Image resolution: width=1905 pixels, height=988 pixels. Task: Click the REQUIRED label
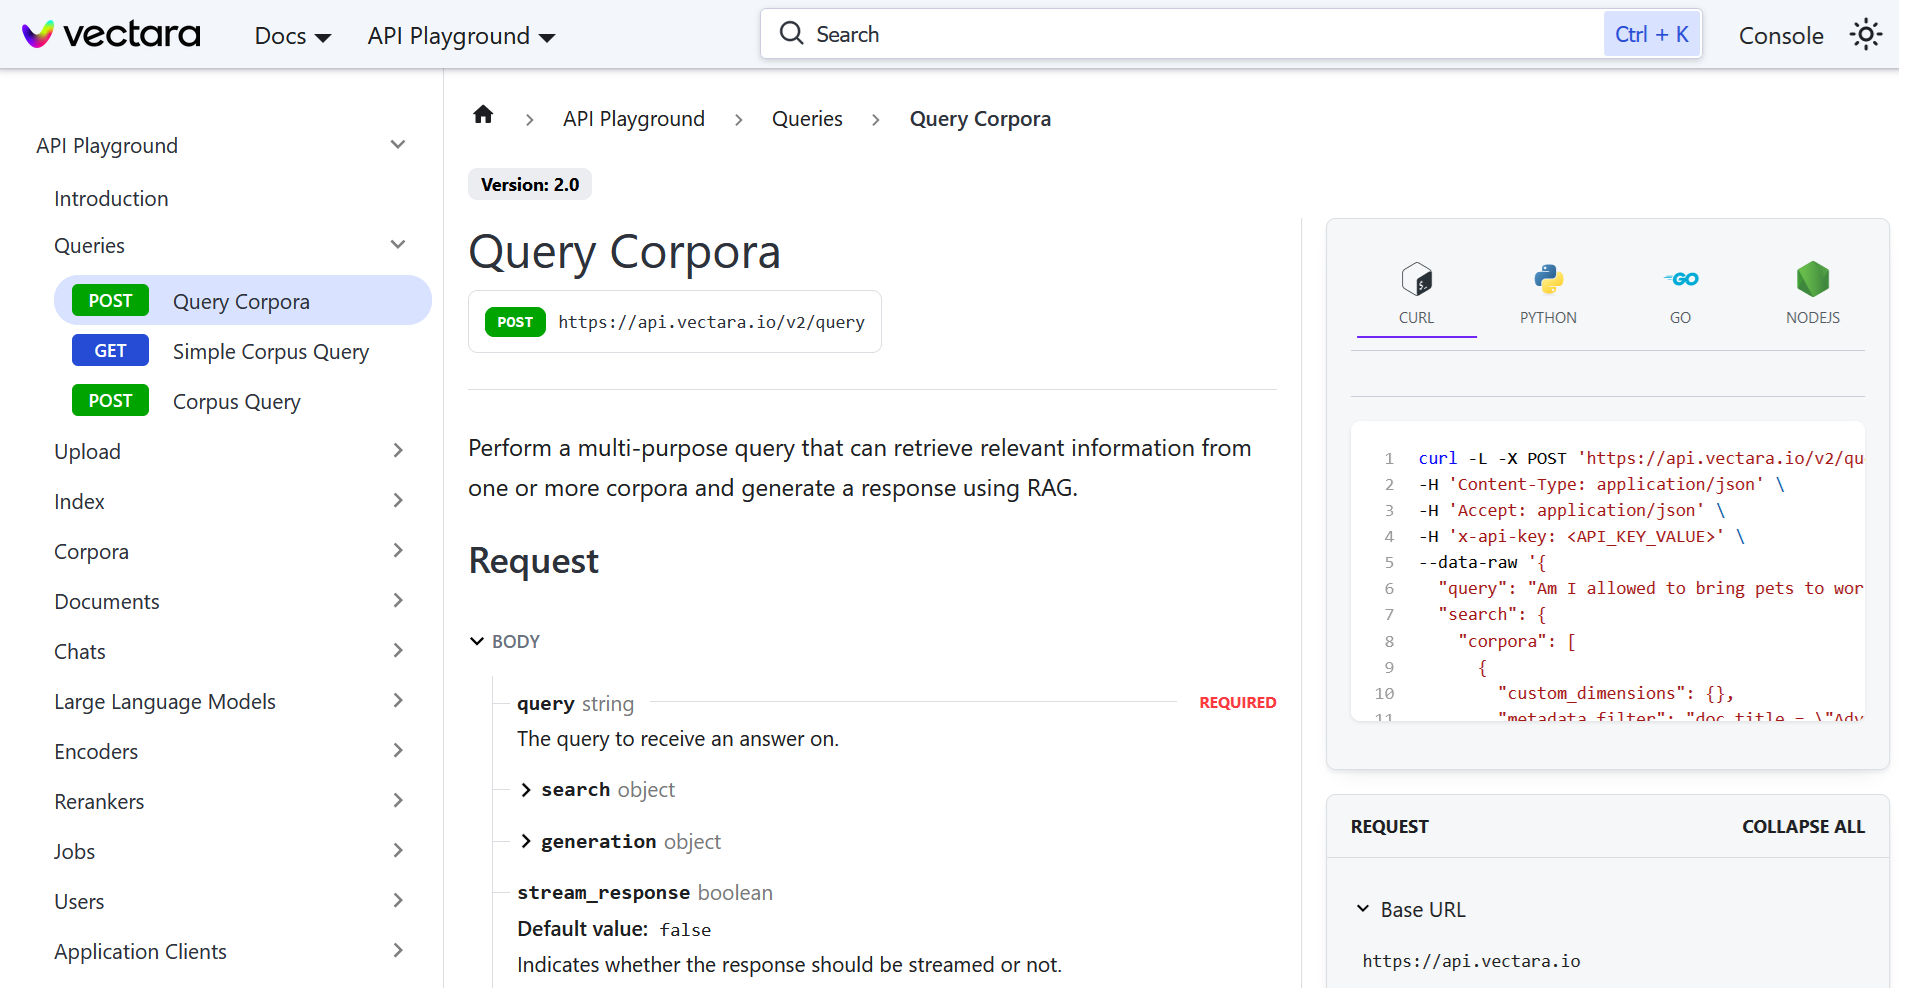(1237, 703)
